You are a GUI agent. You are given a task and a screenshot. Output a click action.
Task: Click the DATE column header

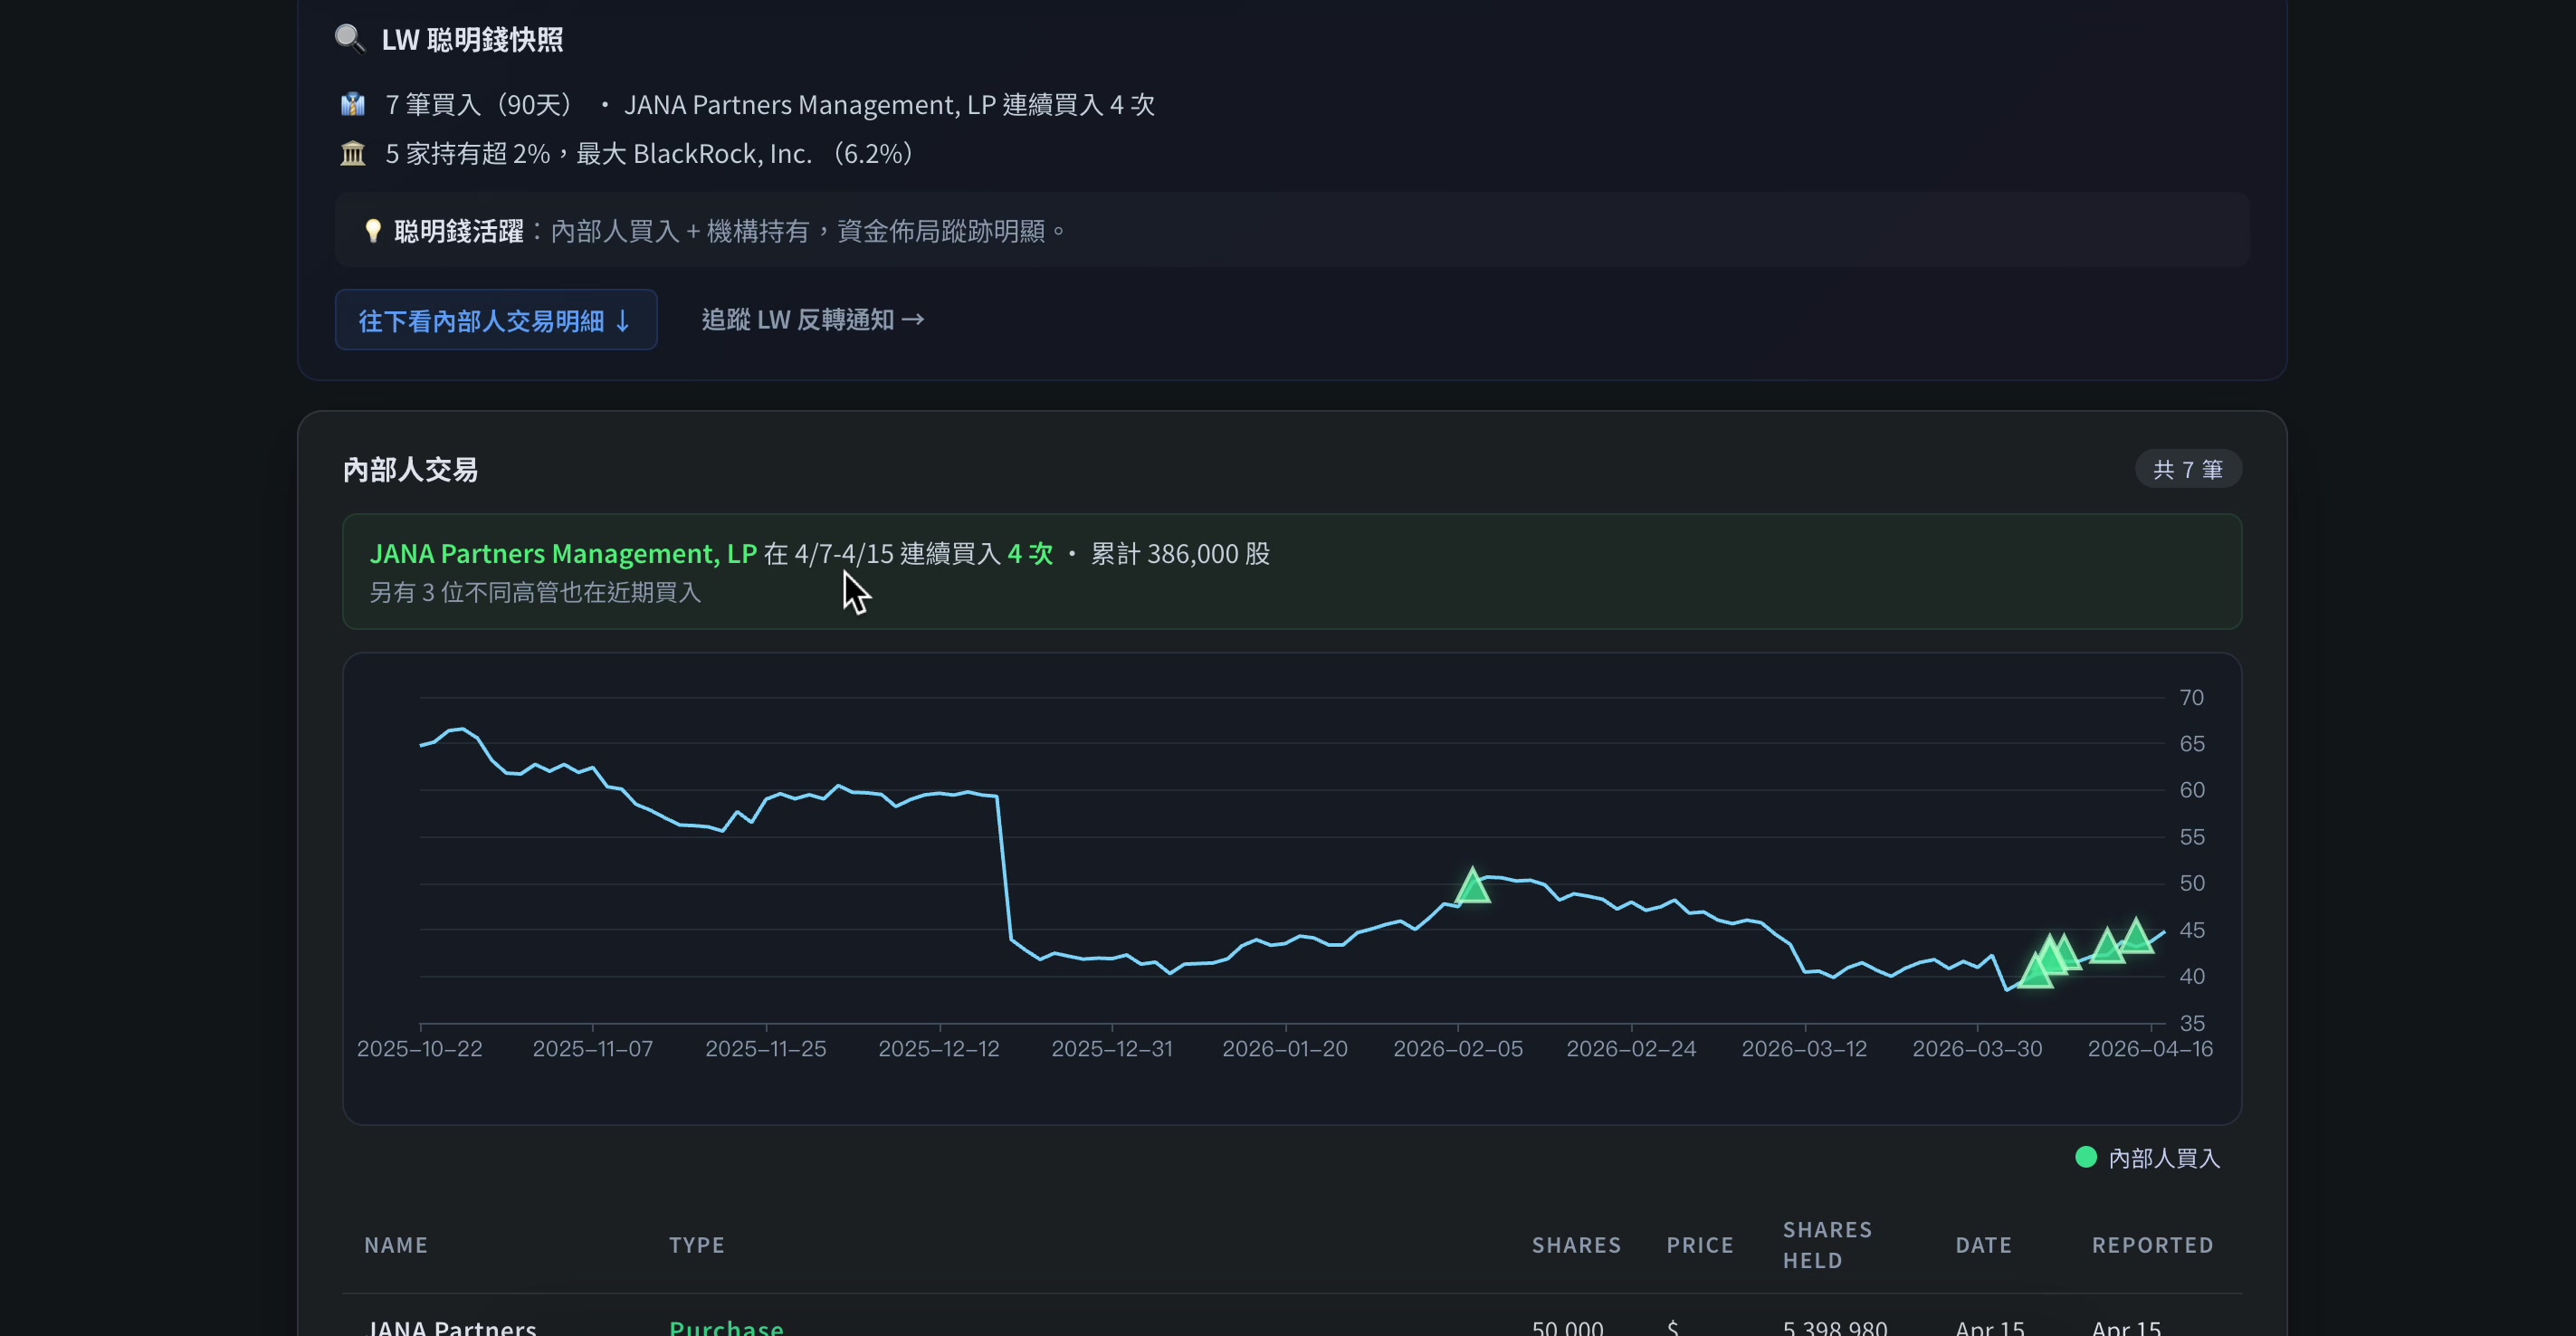click(1984, 1245)
